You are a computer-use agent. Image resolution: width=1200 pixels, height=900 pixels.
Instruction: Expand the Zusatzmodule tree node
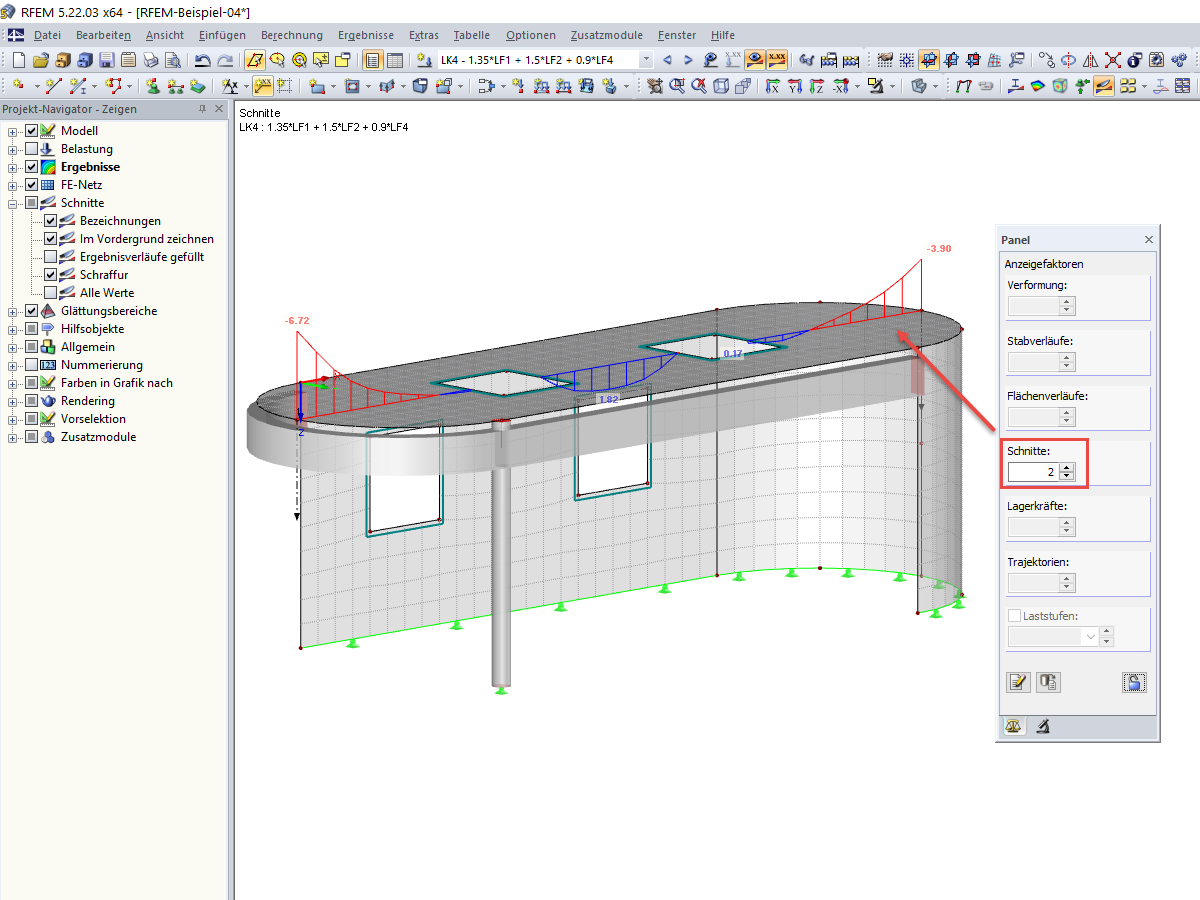[13, 437]
